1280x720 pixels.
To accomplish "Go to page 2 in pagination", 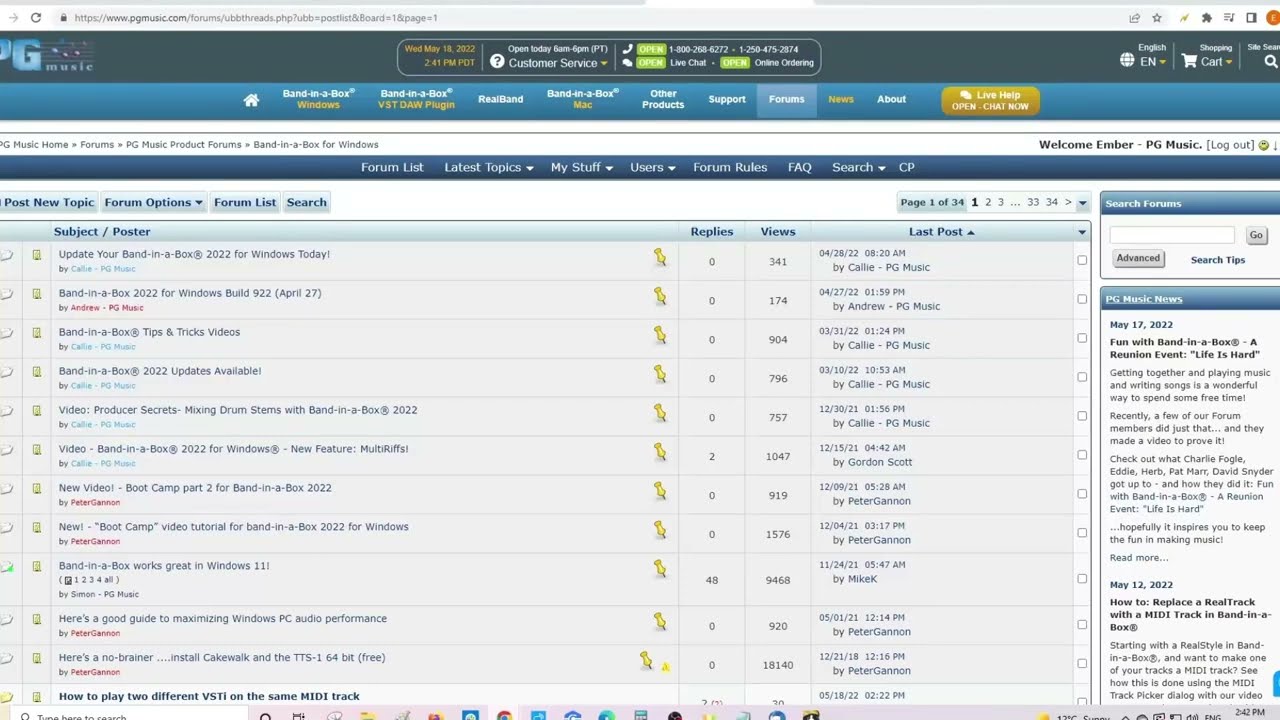I will pyautogui.click(x=988, y=202).
